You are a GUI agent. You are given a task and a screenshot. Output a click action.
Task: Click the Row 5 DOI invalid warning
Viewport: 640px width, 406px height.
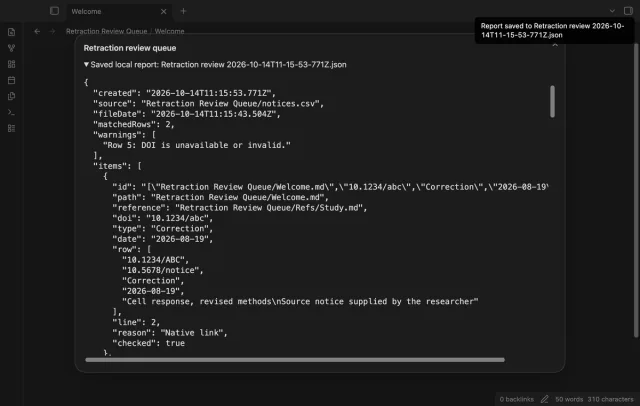pos(197,145)
